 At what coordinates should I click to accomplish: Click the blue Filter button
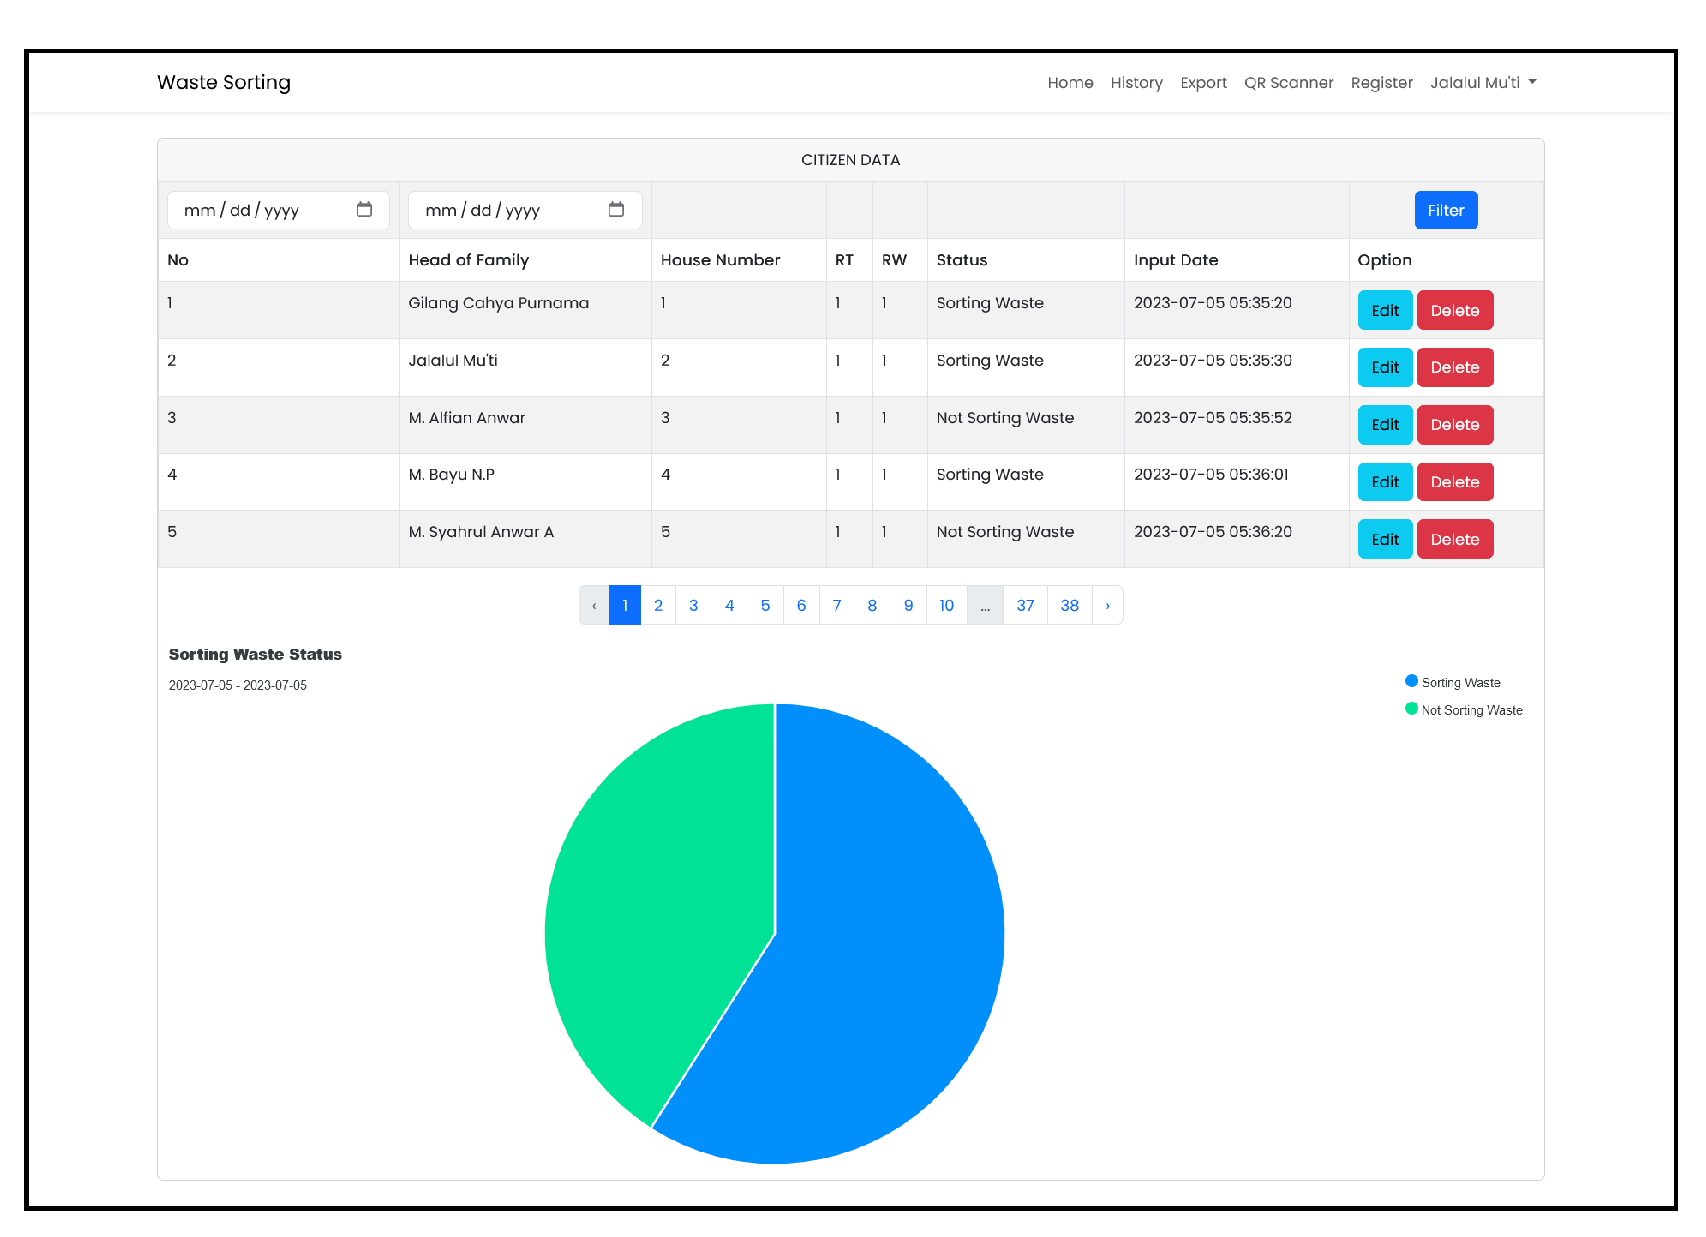point(1445,210)
